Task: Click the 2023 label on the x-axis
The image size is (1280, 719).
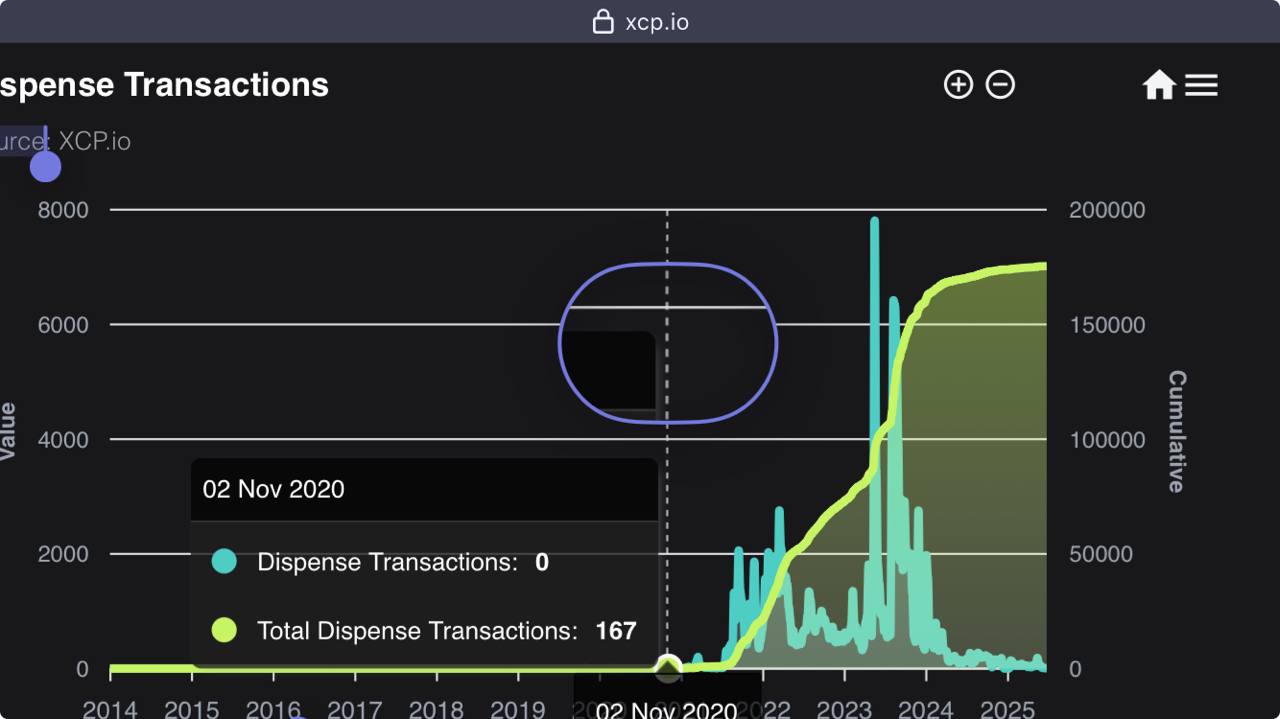Action: (x=844, y=710)
